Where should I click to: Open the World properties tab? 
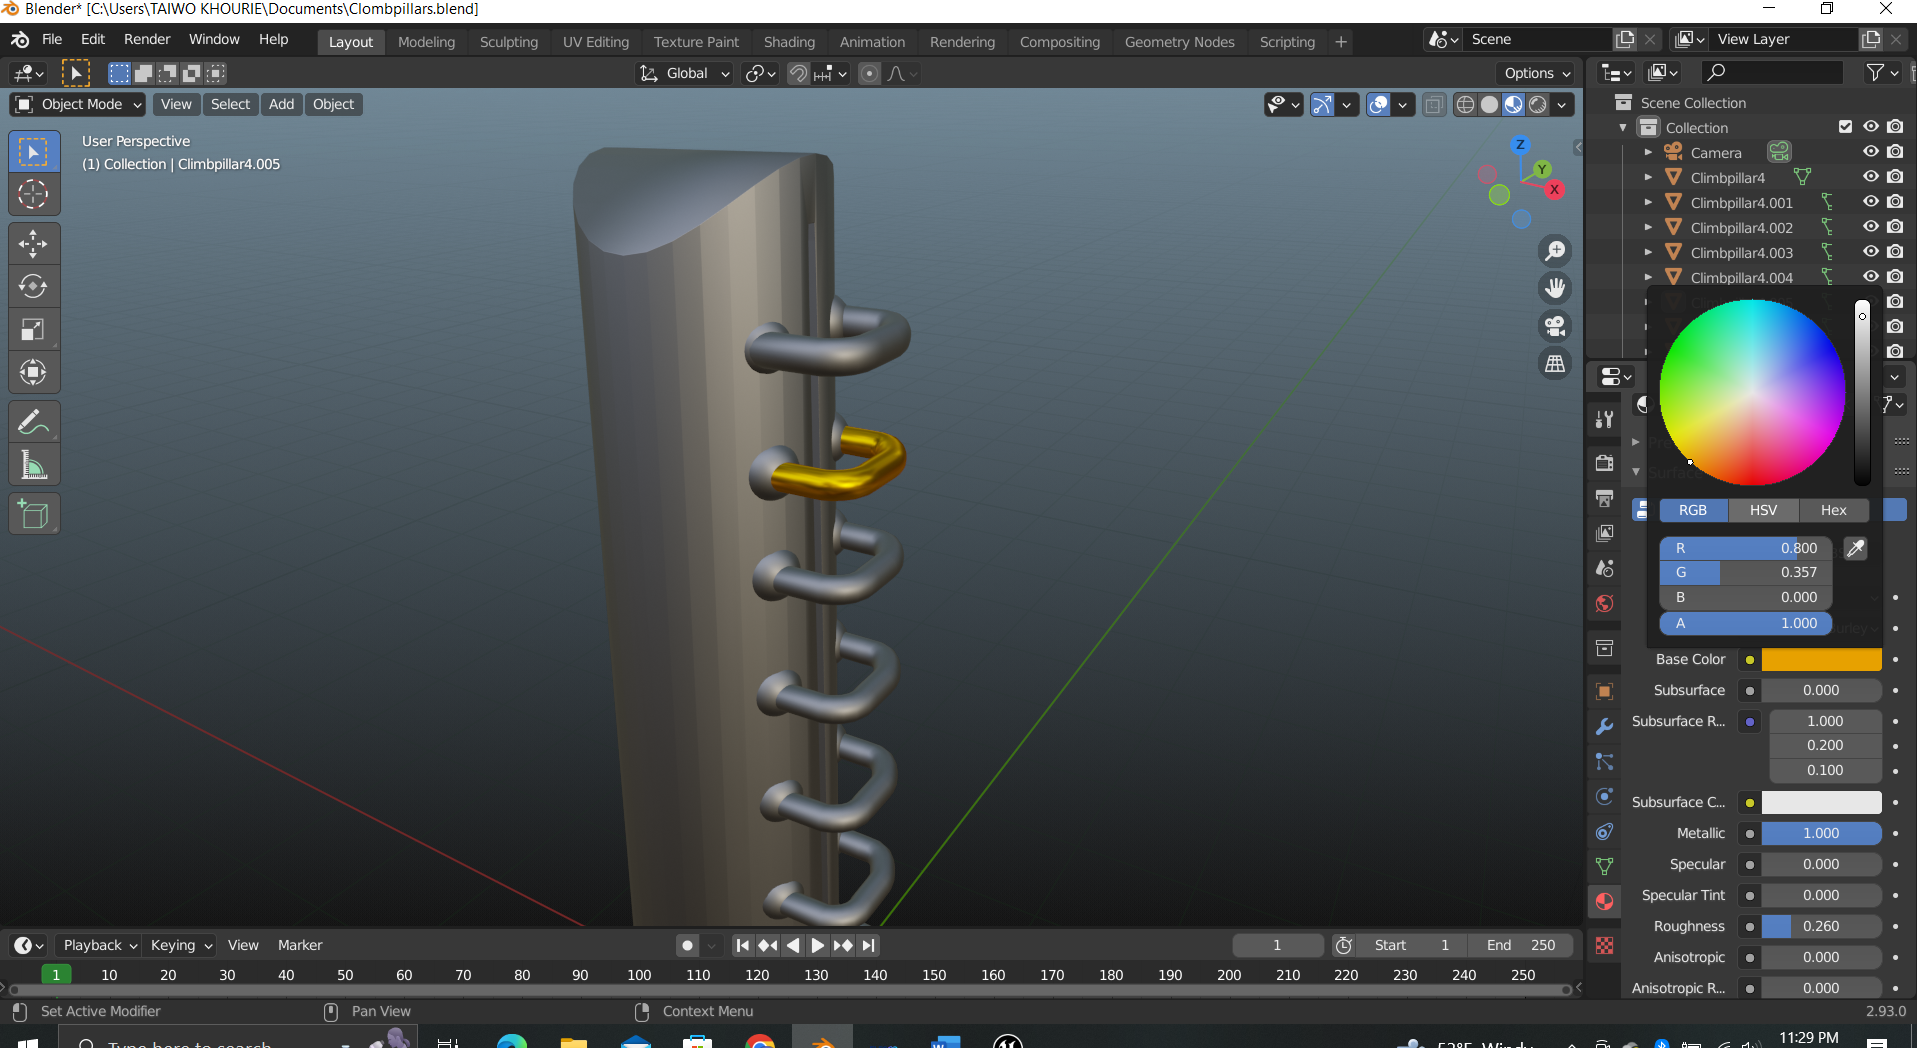(1605, 603)
